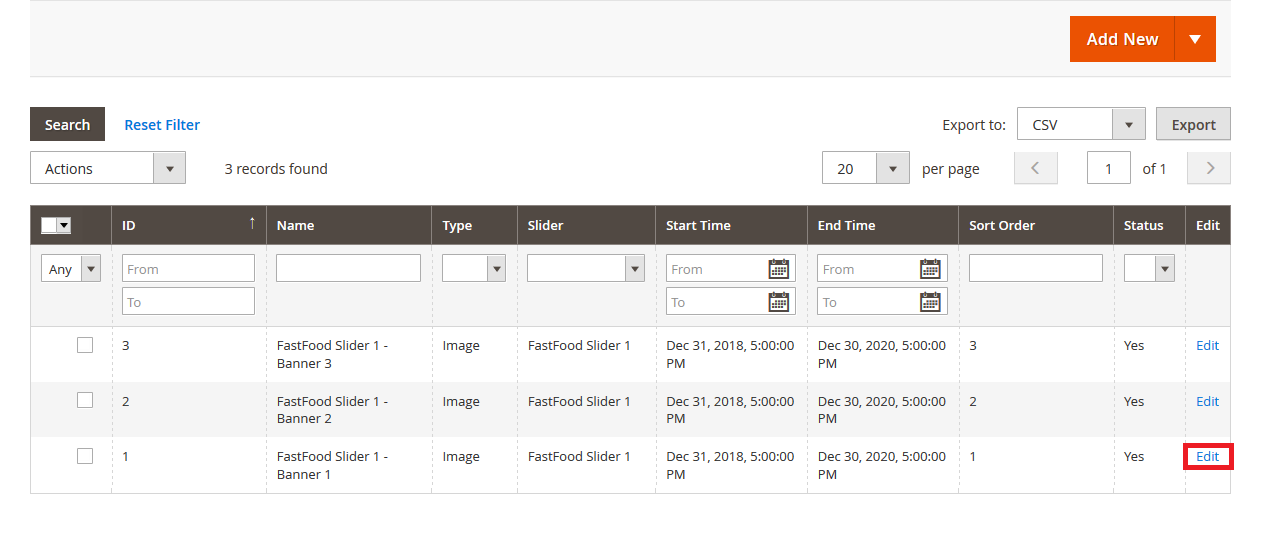Click the Search button

tap(67, 125)
